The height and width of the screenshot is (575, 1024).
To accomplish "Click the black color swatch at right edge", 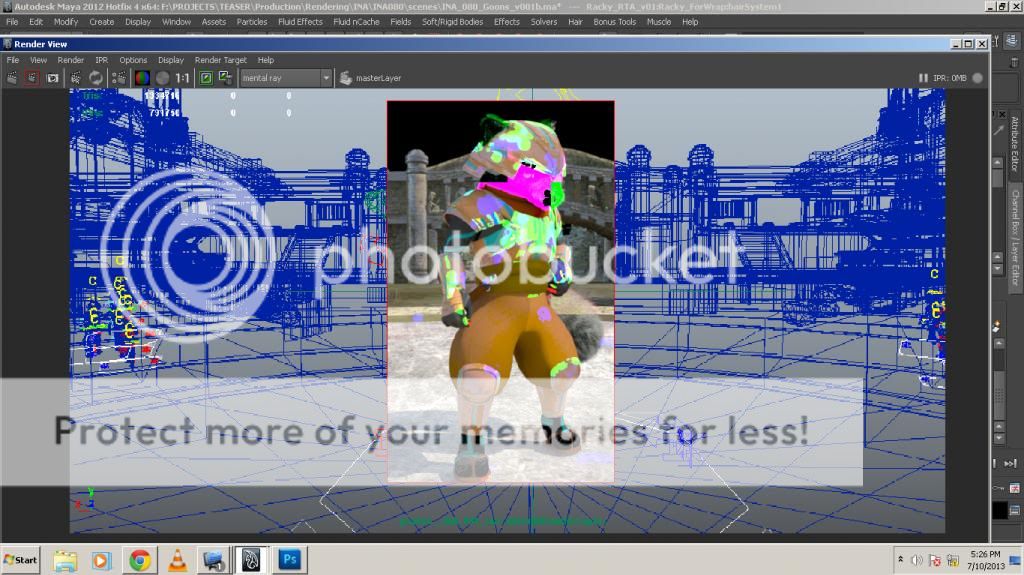I will (1000, 510).
